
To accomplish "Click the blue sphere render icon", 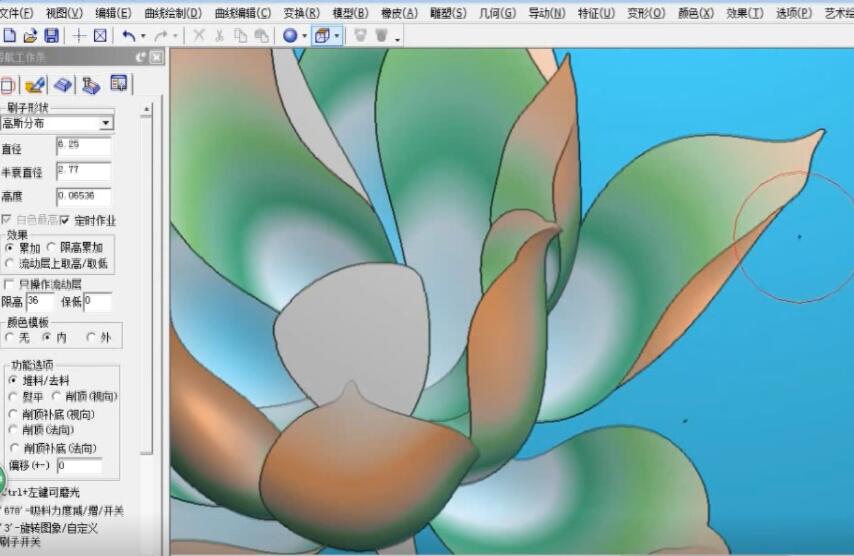I will click(290, 35).
